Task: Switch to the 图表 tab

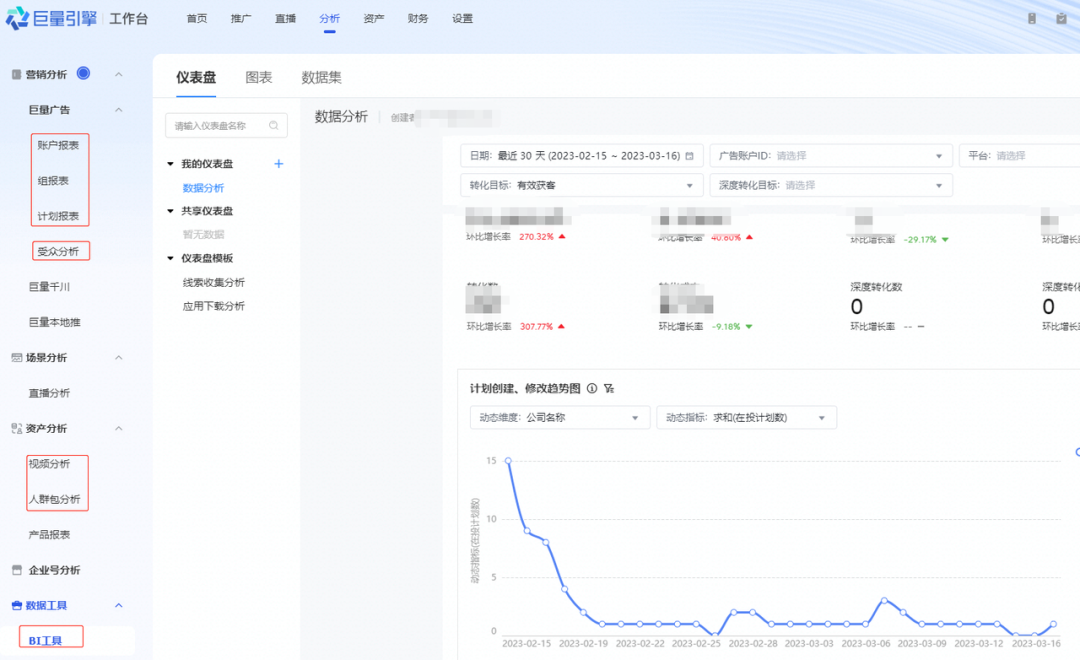Action: (258, 77)
